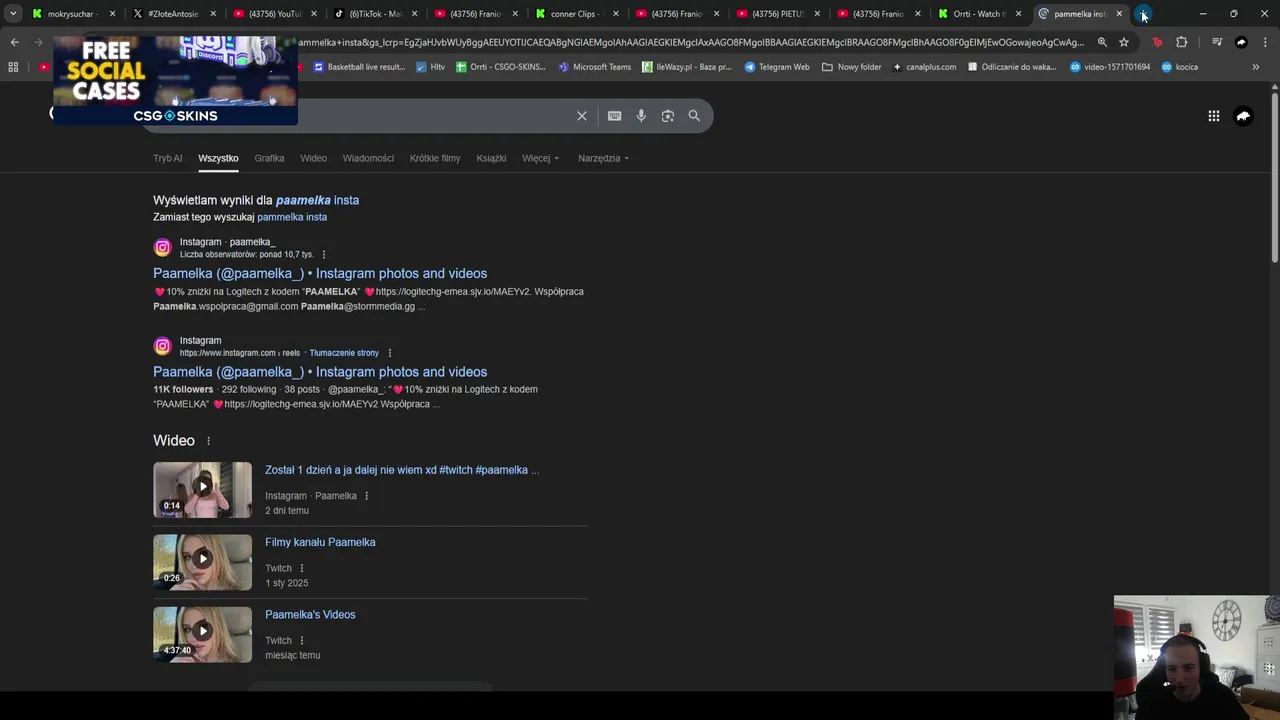This screenshot has height=720, width=1280.
Task: Open the Wideo section three-dot options
Action: coord(208,441)
